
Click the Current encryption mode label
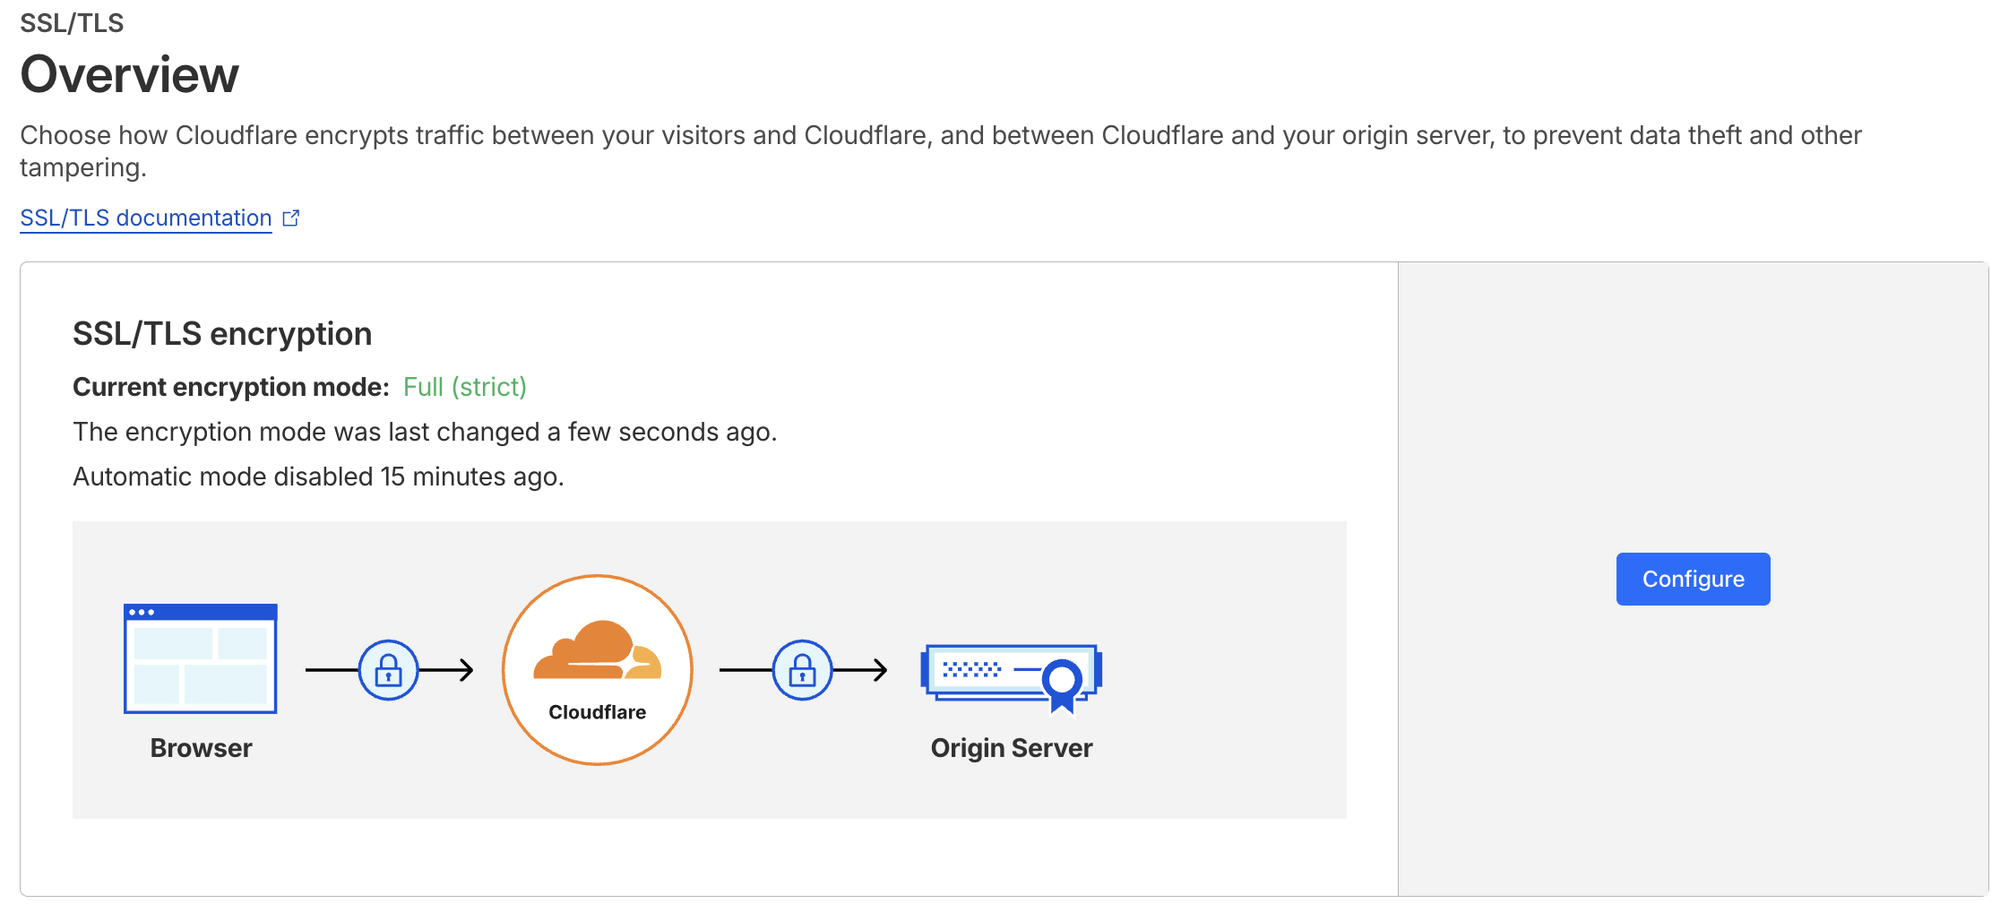point(231,387)
